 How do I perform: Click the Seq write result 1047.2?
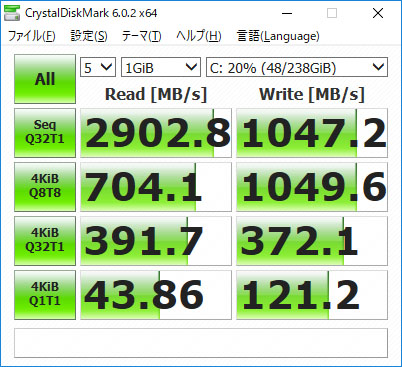pyautogui.click(x=312, y=133)
